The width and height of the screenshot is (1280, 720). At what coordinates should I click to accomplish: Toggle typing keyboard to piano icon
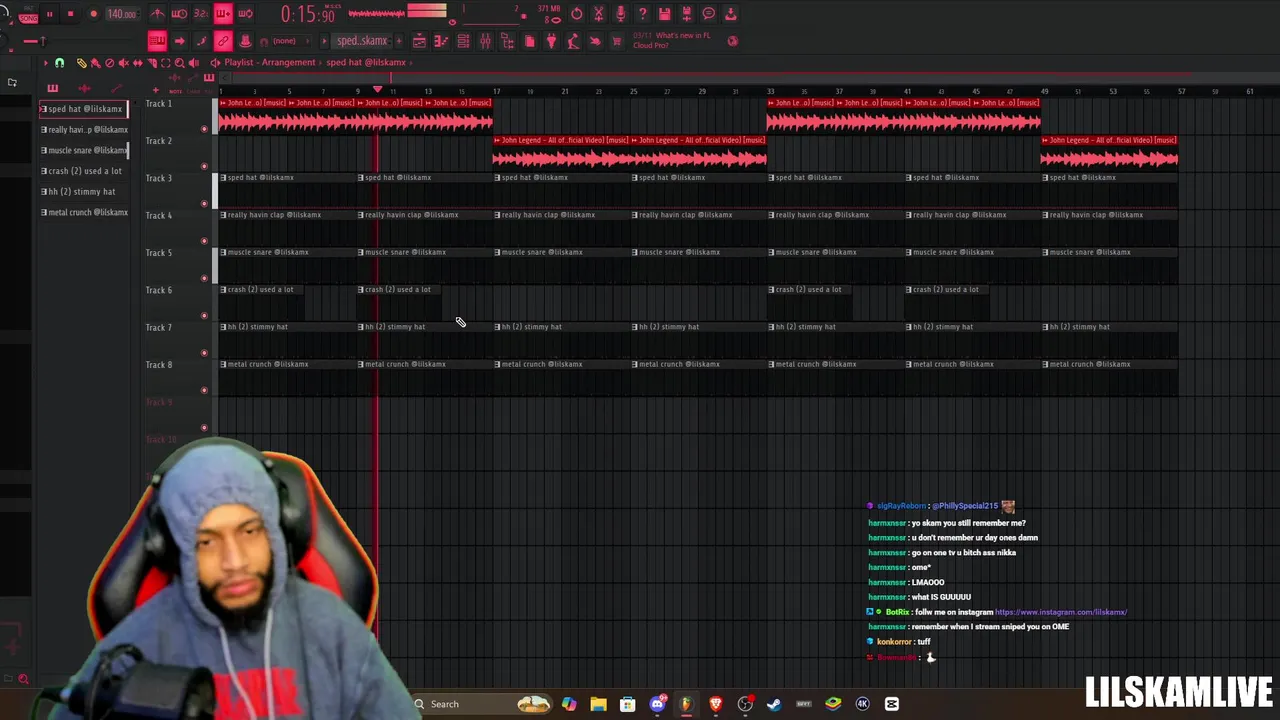[x=157, y=41]
